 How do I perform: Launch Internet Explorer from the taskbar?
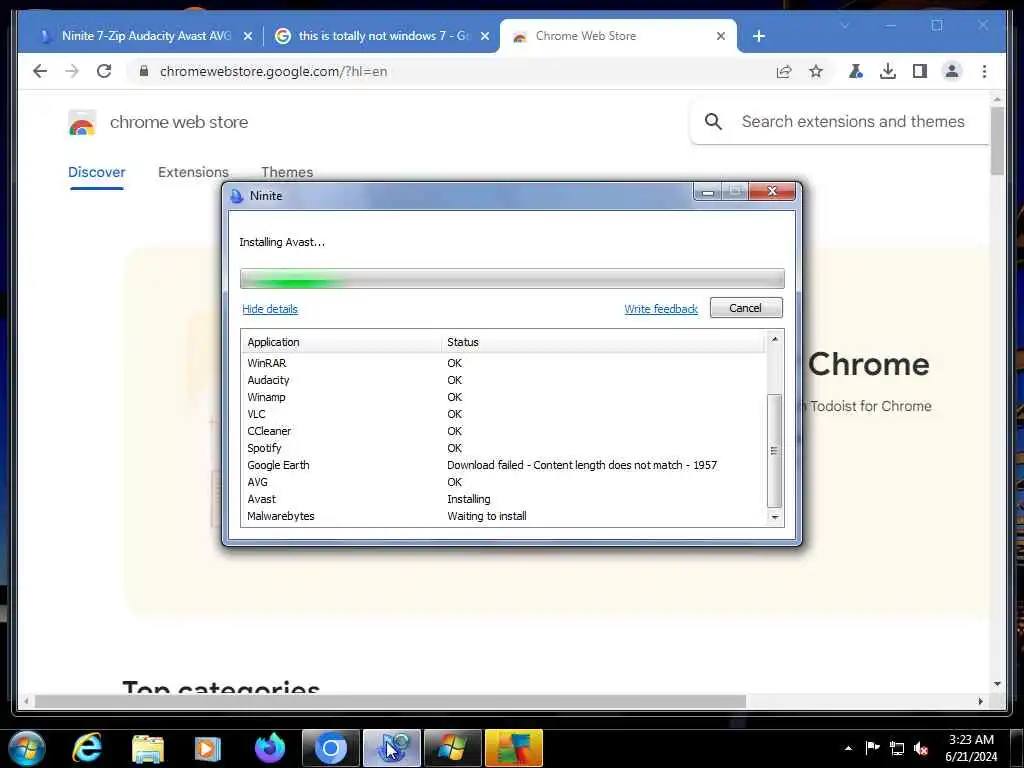pos(87,748)
